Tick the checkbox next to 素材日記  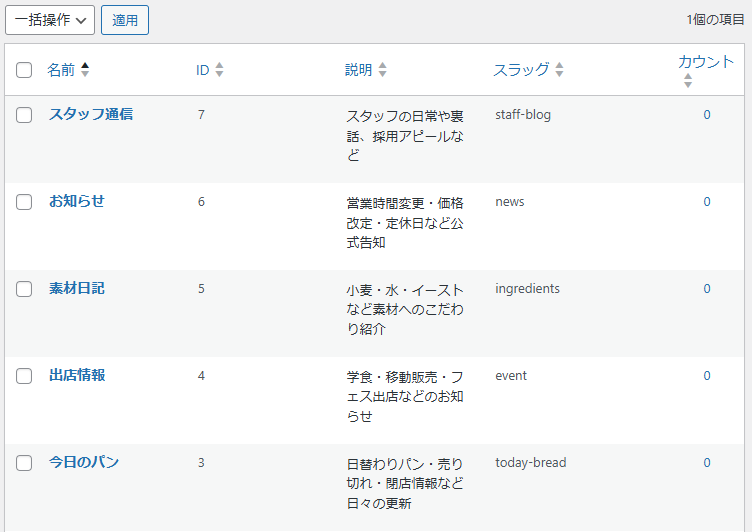click(25, 289)
